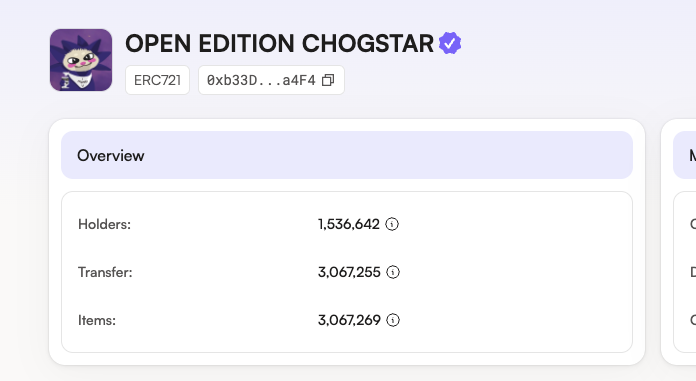The height and width of the screenshot is (381, 696).
Task: Copy the contract address with the copy icon
Action: click(x=328, y=80)
